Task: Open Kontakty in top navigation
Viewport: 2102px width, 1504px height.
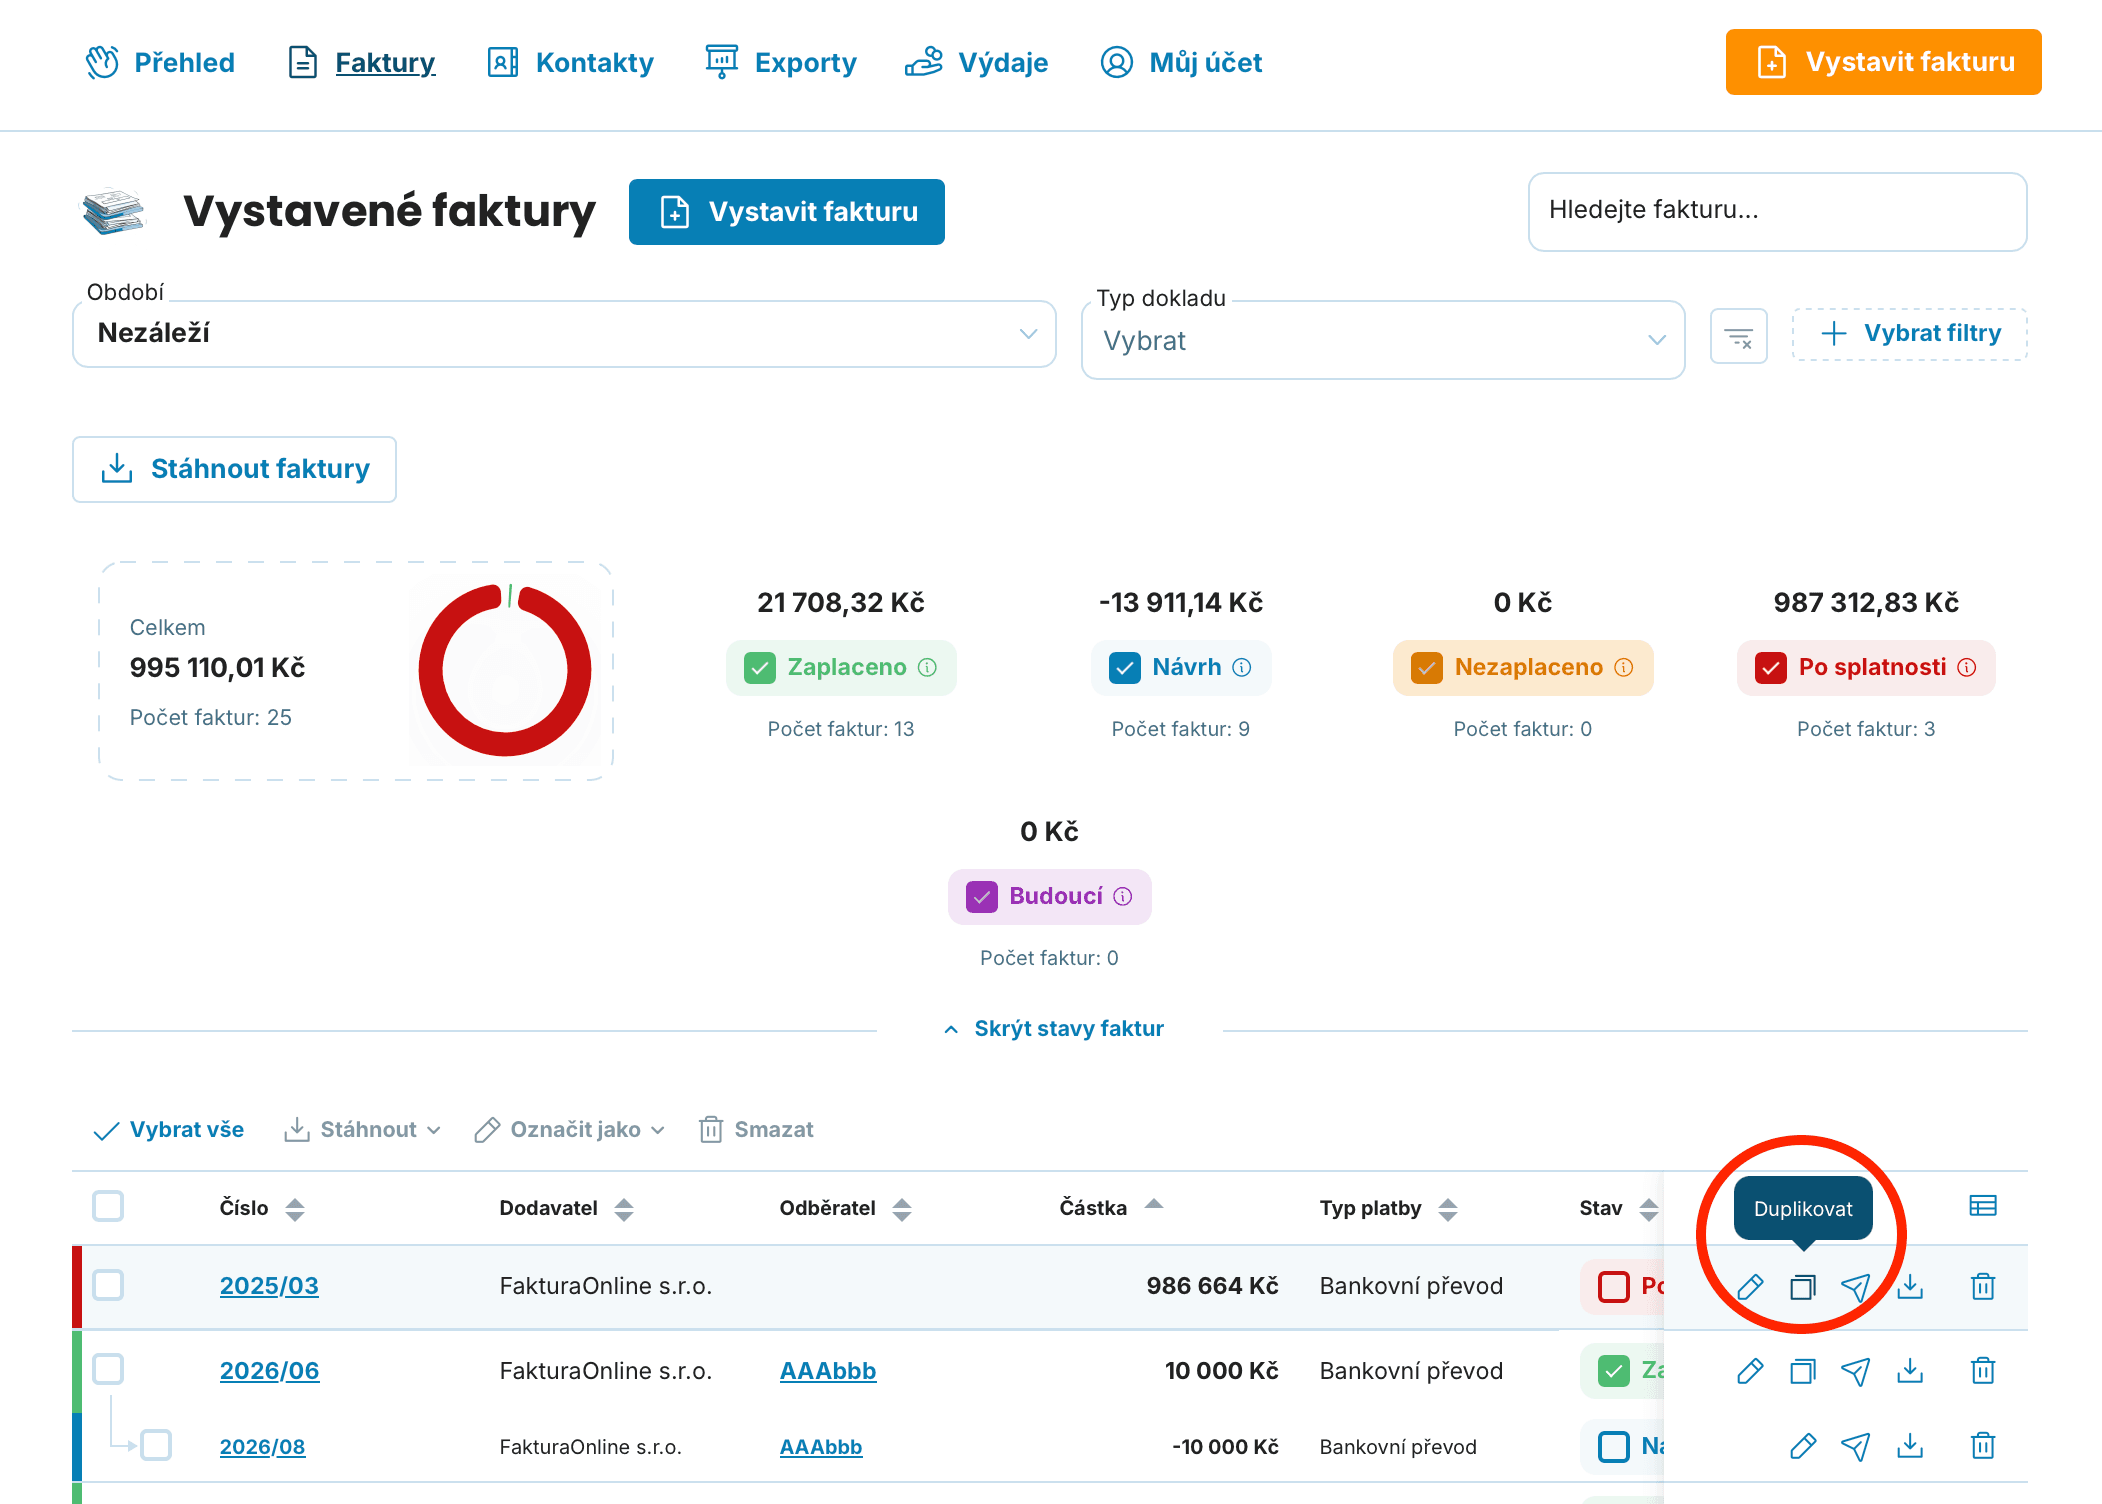Action: point(570,62)
